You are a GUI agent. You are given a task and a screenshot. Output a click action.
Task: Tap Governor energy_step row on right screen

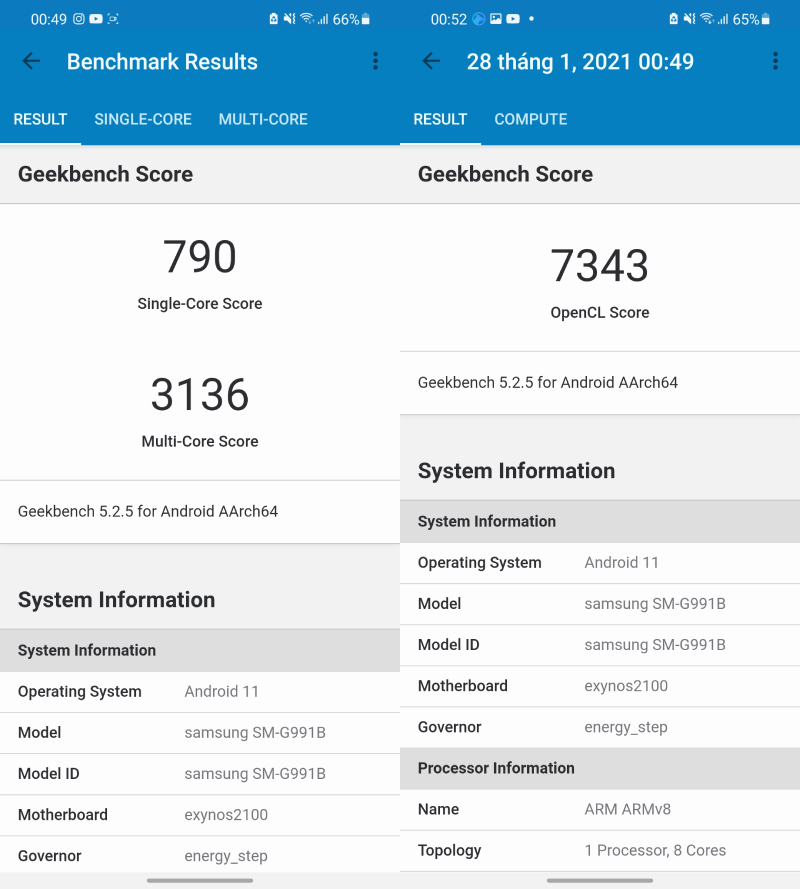pos(600,727)
